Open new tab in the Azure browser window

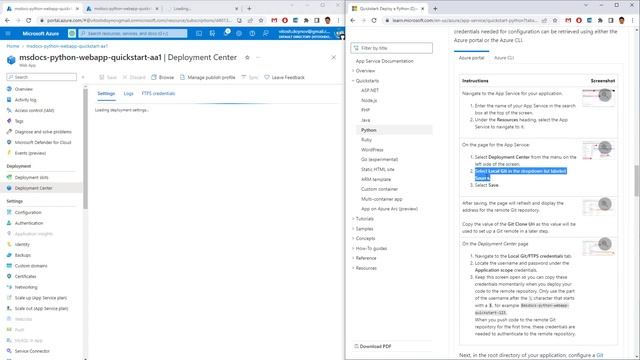pos(249,8)
